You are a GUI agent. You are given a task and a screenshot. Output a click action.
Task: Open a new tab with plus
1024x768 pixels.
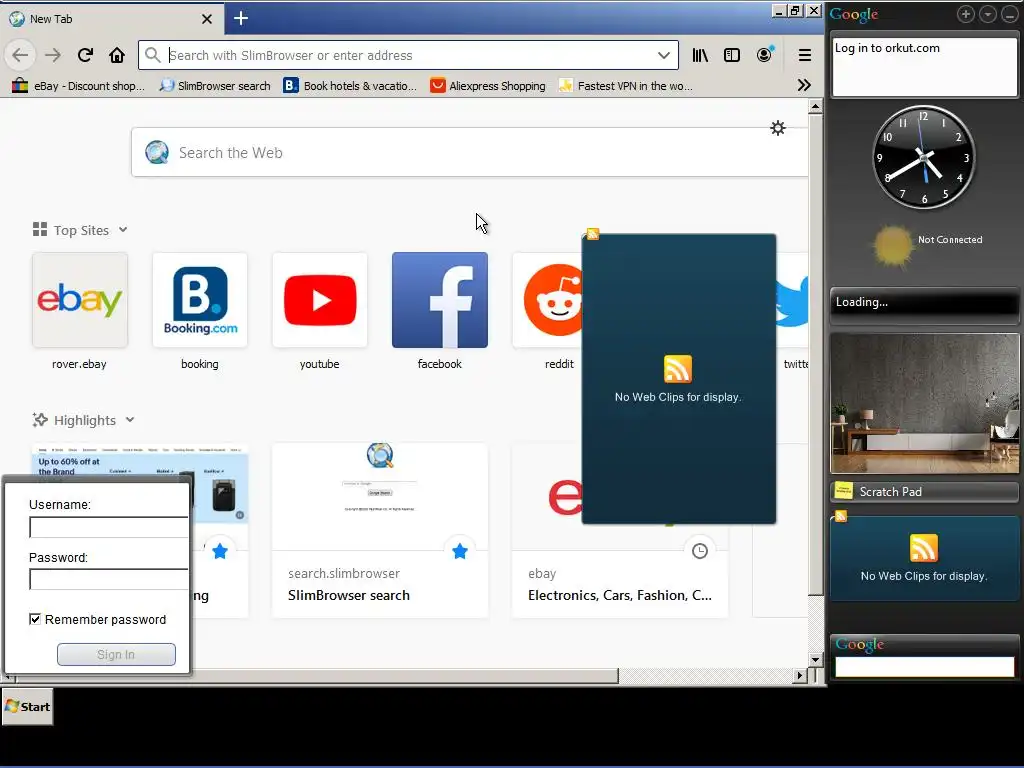pyautogui.click(x=240, y=18)
